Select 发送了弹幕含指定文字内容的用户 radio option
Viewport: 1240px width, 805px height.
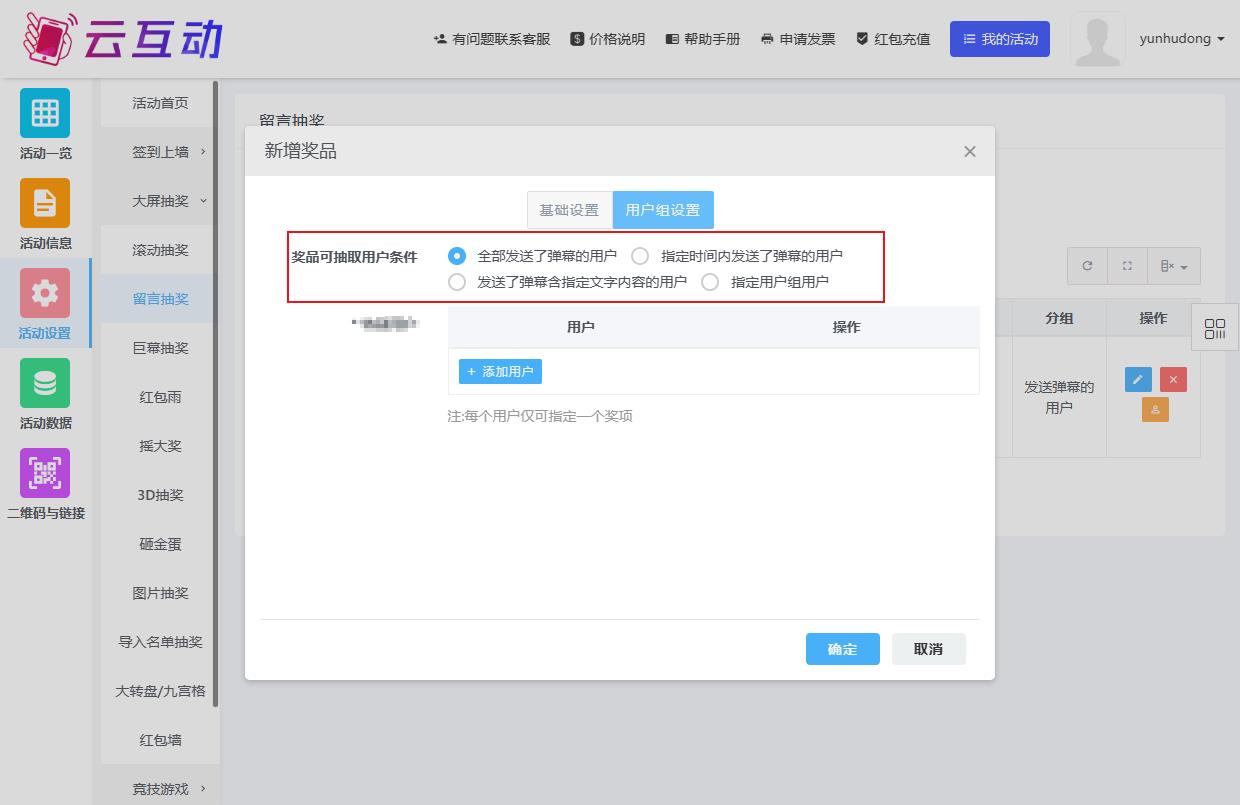[x=457, y=282]
